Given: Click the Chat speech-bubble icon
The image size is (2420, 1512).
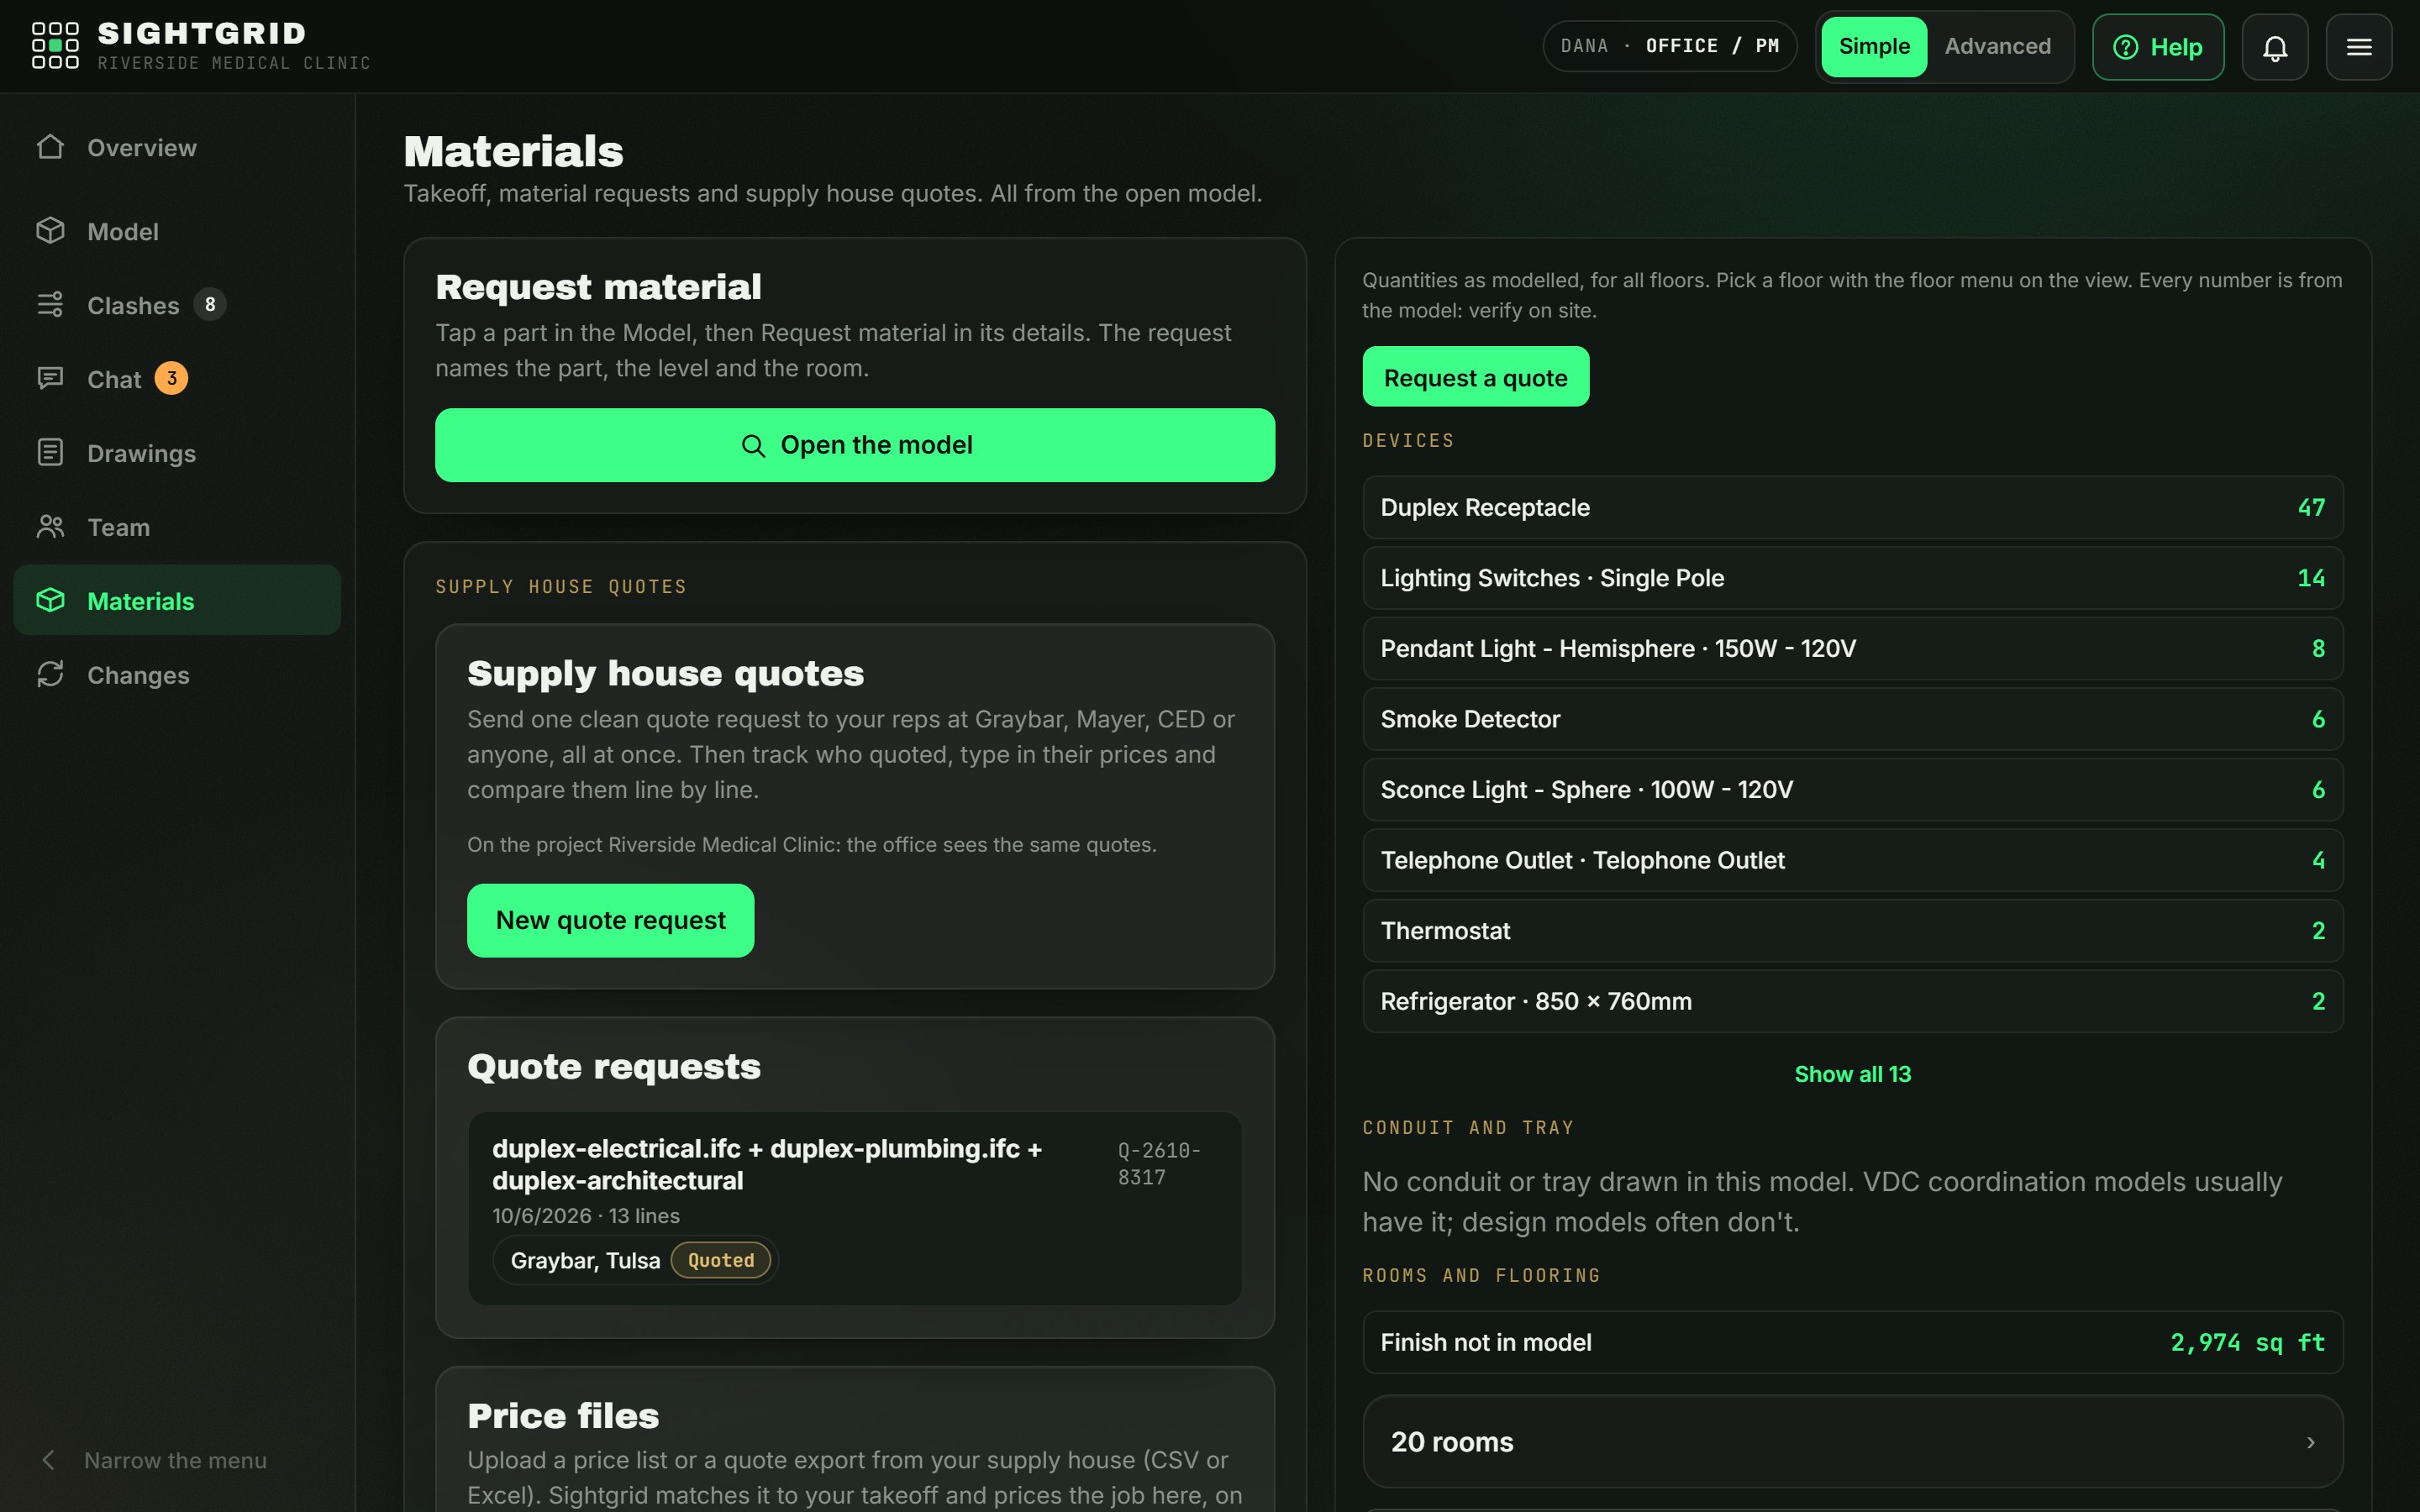Looking at the screenshot, I should (x=50, y=379).
